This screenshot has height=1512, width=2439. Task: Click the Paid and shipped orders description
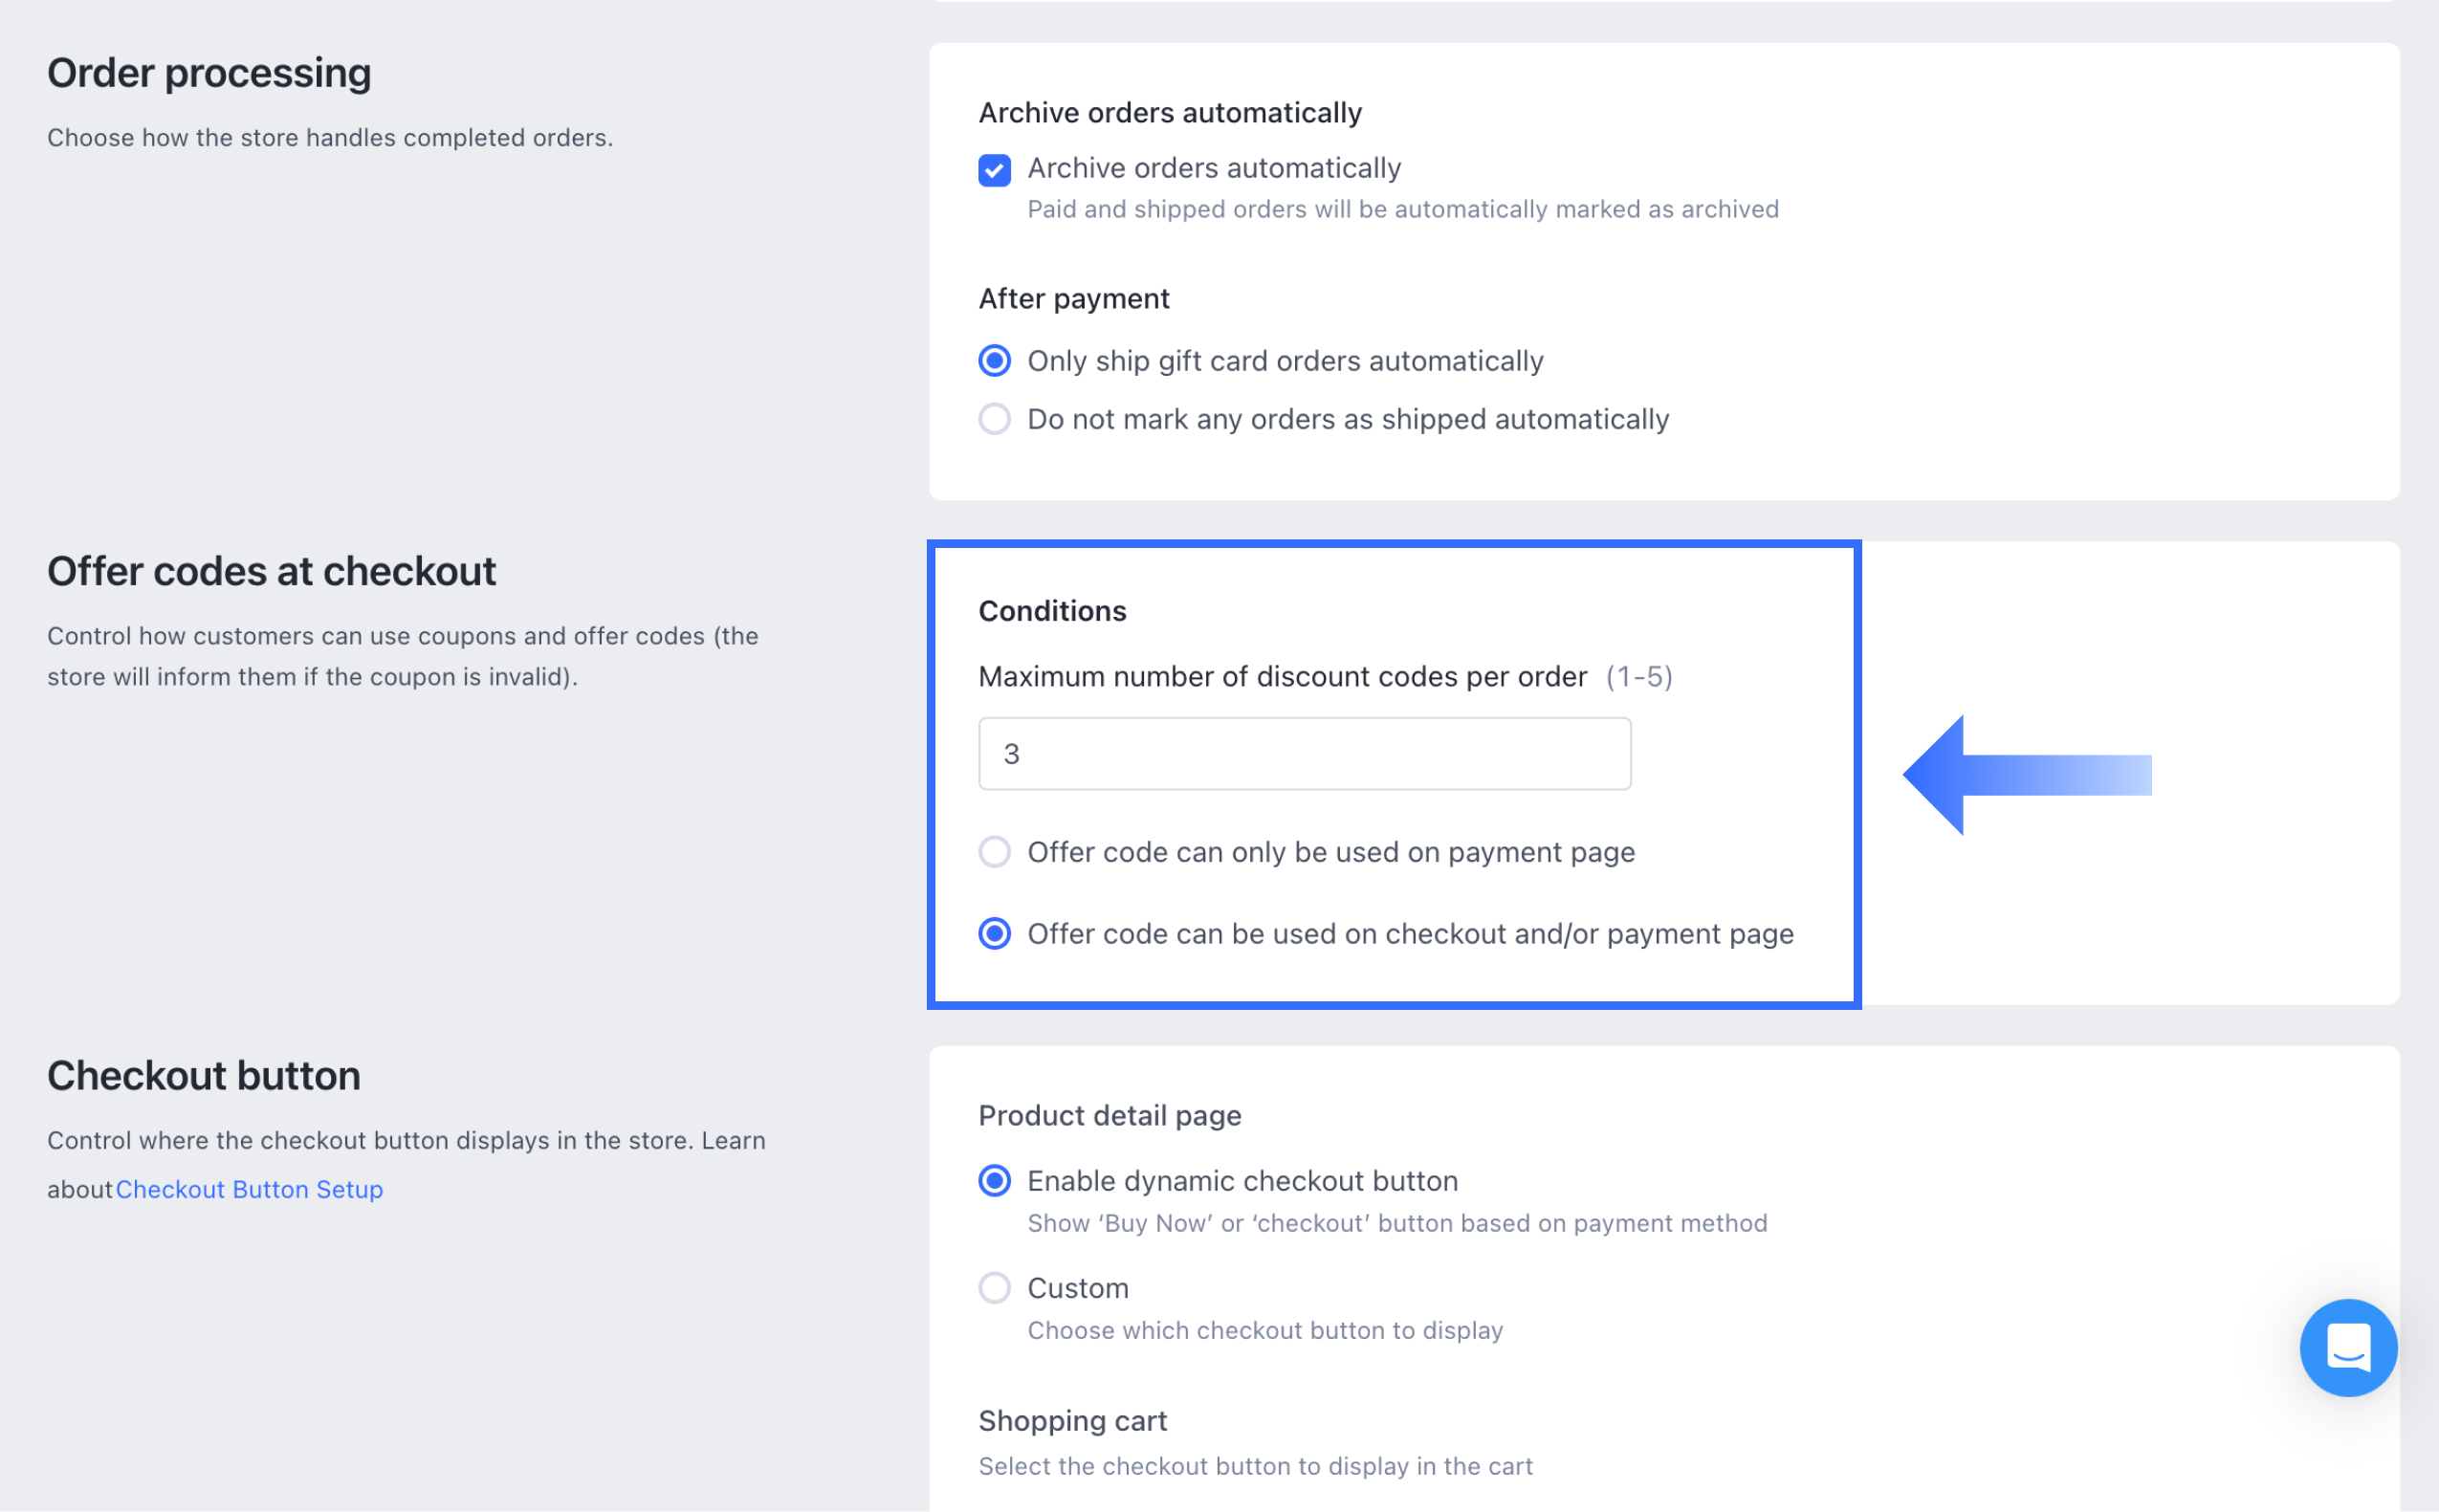[x=1402, y=209]
